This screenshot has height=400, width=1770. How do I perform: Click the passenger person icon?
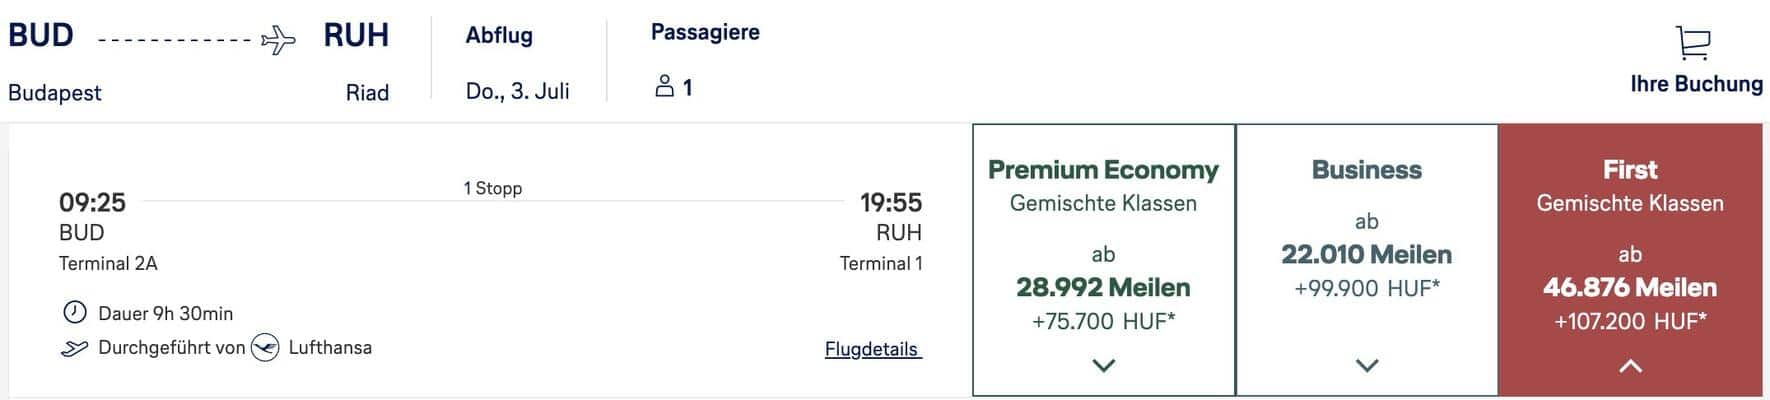click(x=664, y=87)
